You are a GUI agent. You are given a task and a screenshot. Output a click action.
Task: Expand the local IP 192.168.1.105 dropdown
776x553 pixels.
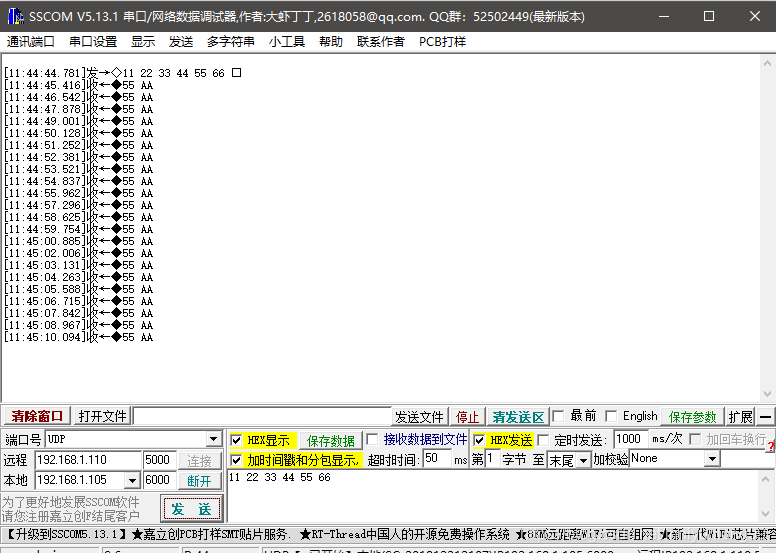click(132, 480)
